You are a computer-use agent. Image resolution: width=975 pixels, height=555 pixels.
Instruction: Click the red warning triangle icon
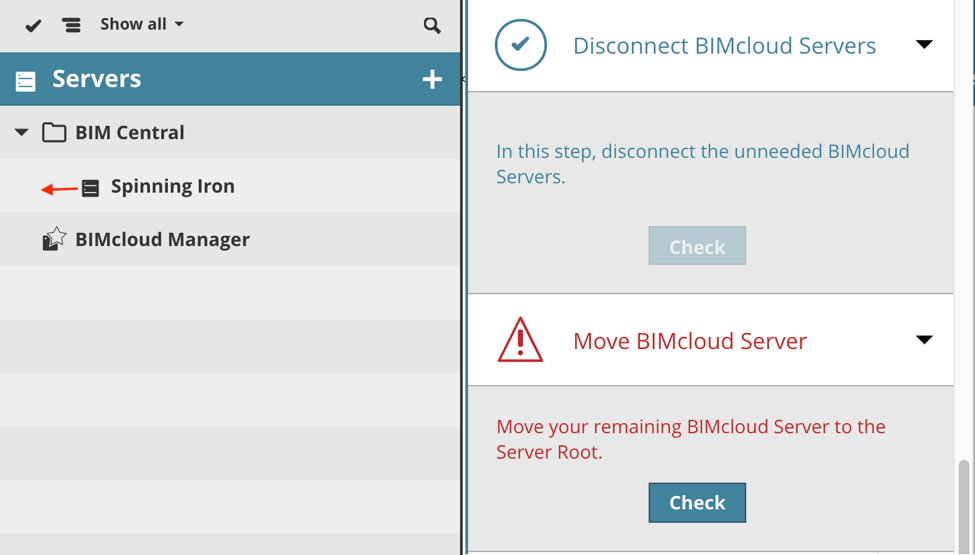520,340
